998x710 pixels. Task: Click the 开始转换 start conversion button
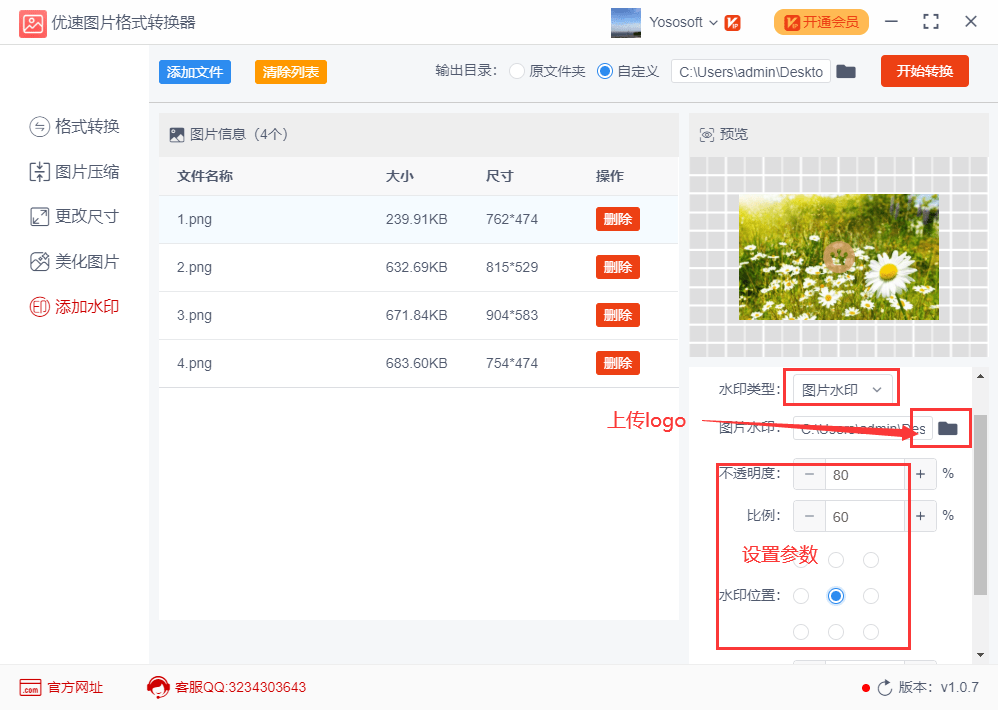pyautogui.click(x=925, y=71)
